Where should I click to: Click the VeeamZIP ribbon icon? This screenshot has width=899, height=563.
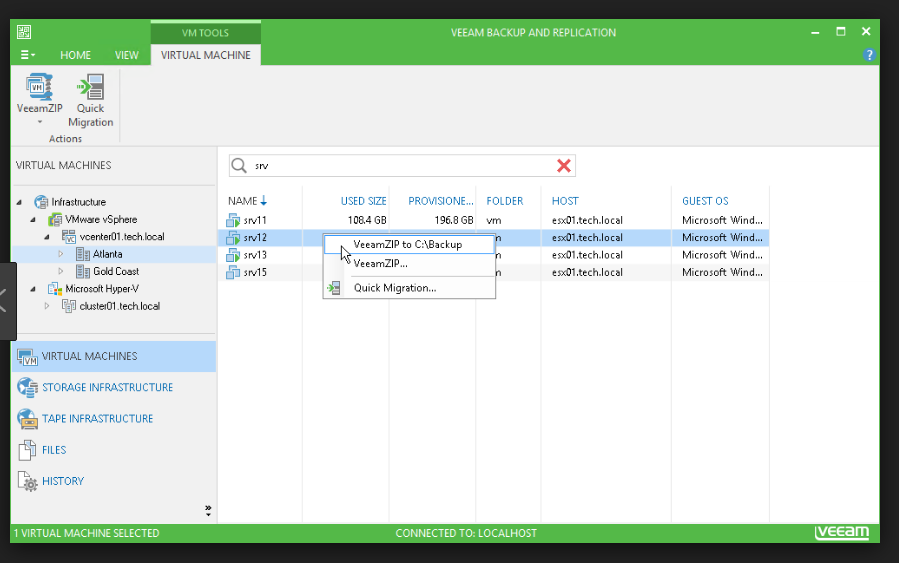pyautogui.click(x=39, y=87)
